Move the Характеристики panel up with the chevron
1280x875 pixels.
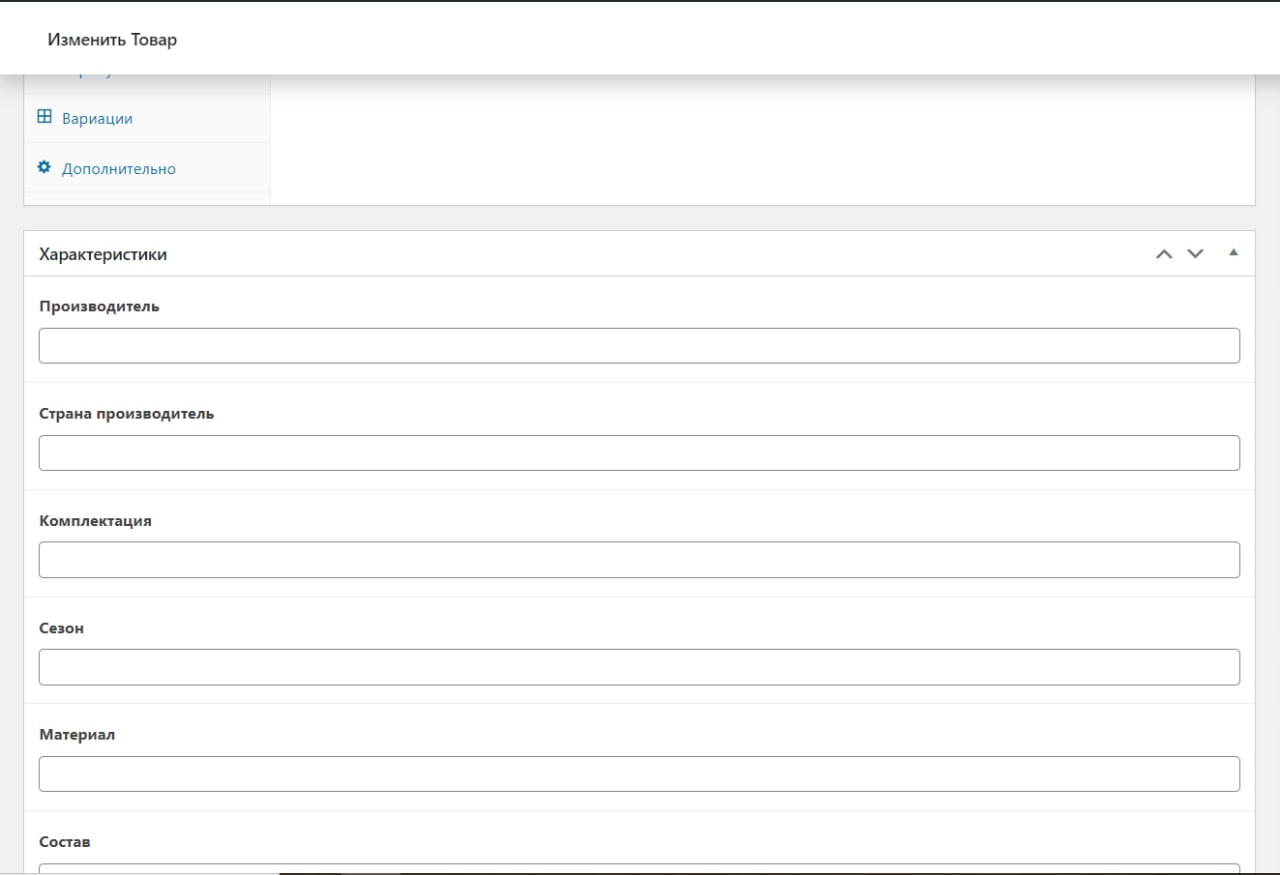(1164, 254)
